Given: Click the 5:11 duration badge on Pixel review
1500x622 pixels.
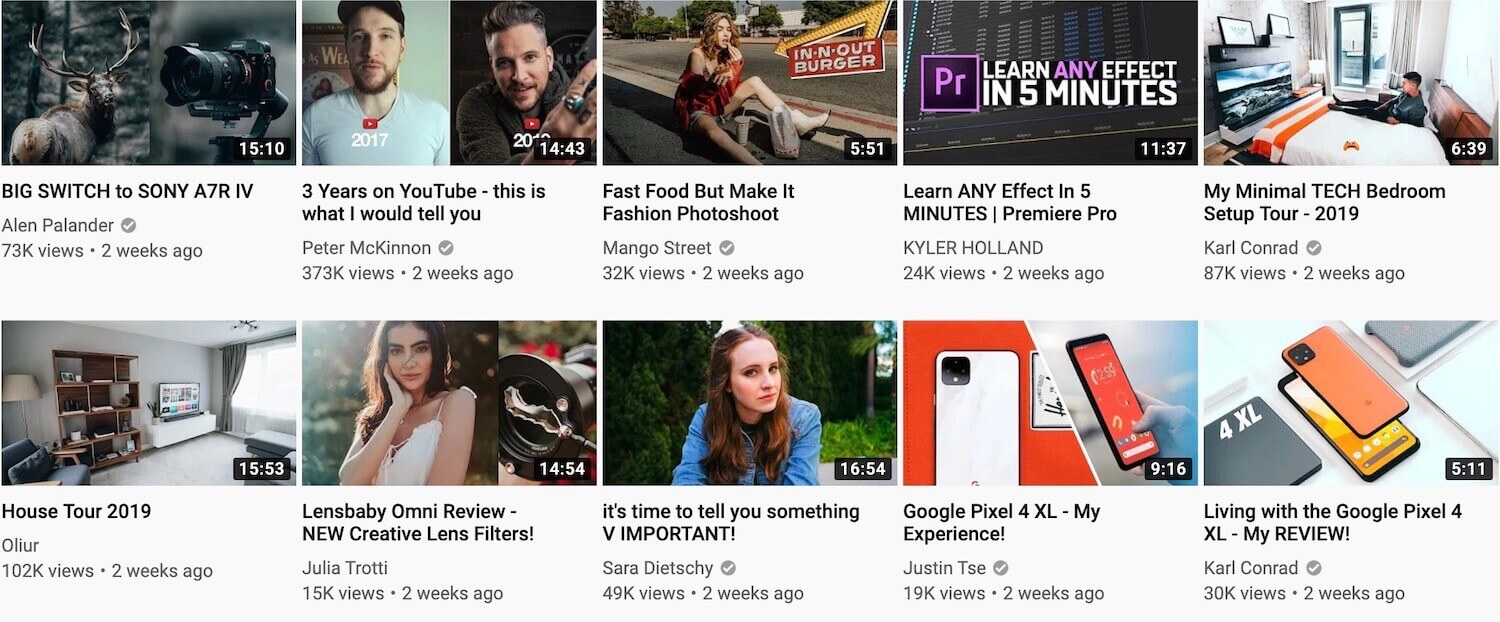Looking at the screenshot, I should pos(1468,469).
